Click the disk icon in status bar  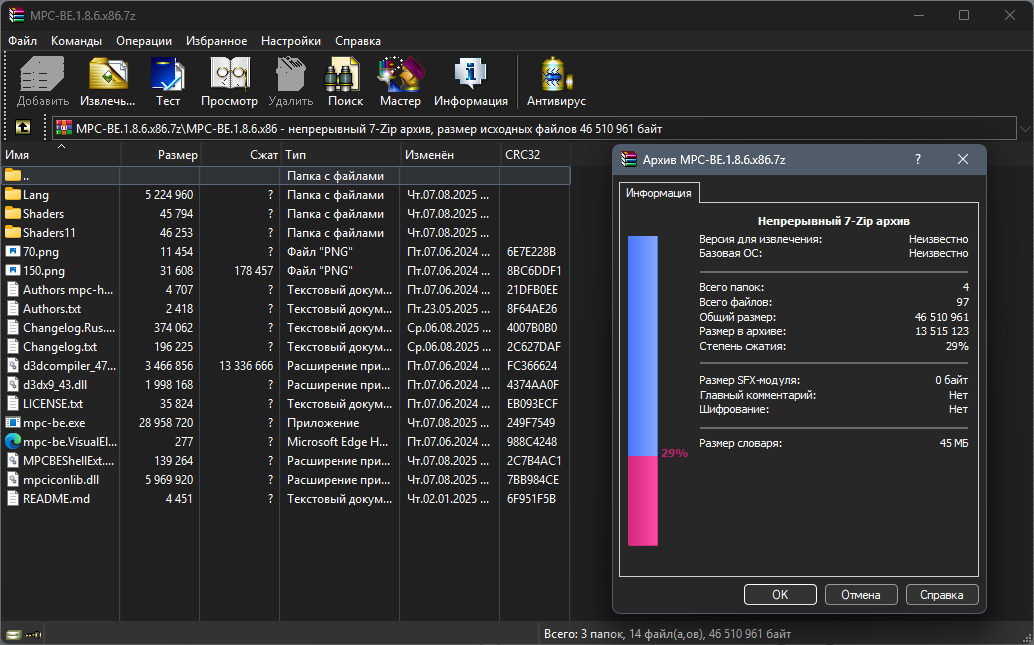tap(13, 634)
